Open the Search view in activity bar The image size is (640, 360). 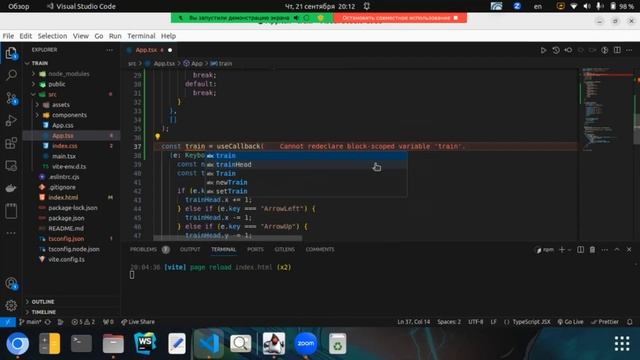[11, 75]
